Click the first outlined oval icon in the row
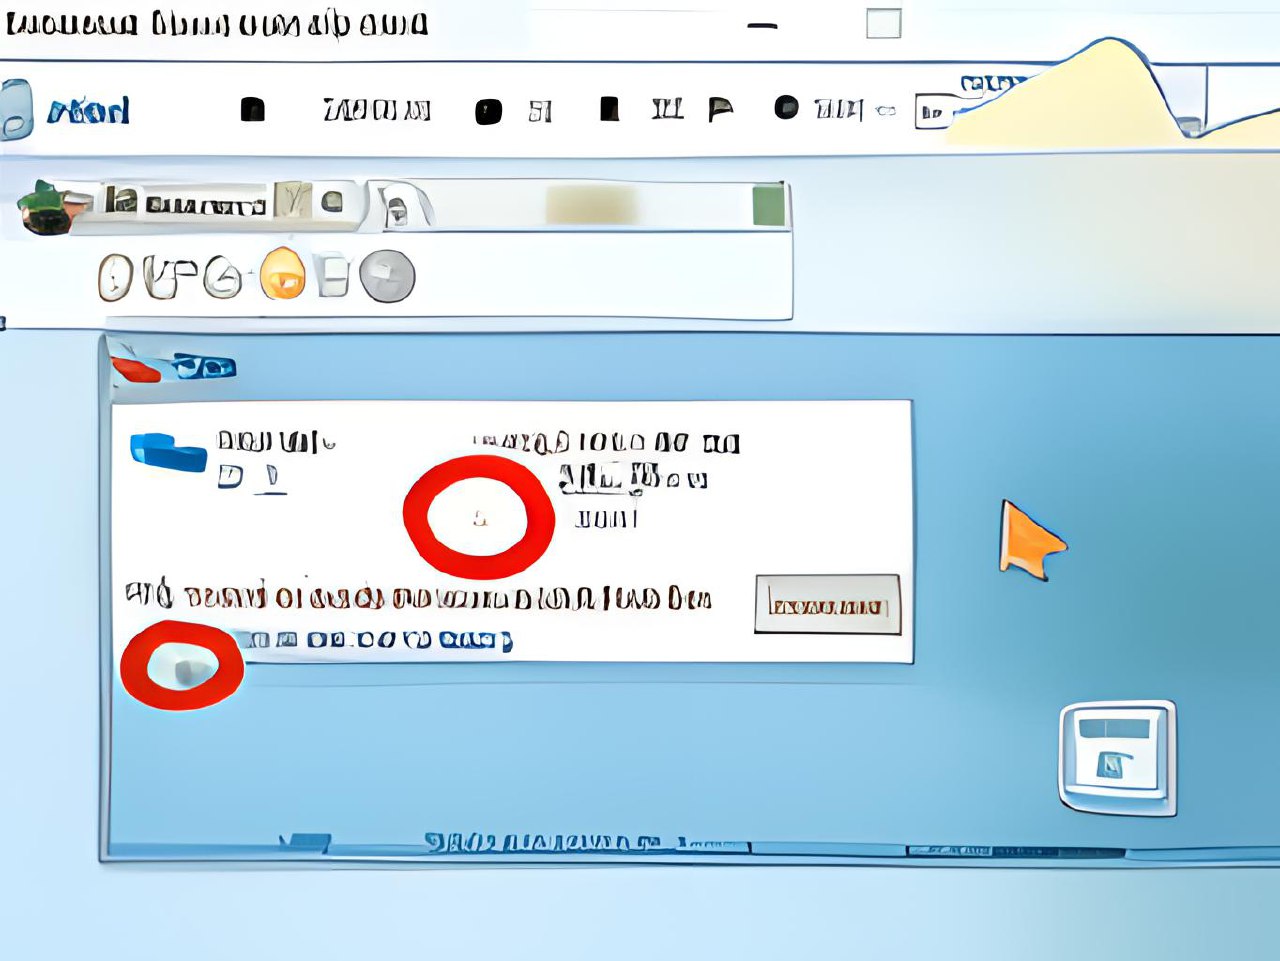 coord(115,276)
